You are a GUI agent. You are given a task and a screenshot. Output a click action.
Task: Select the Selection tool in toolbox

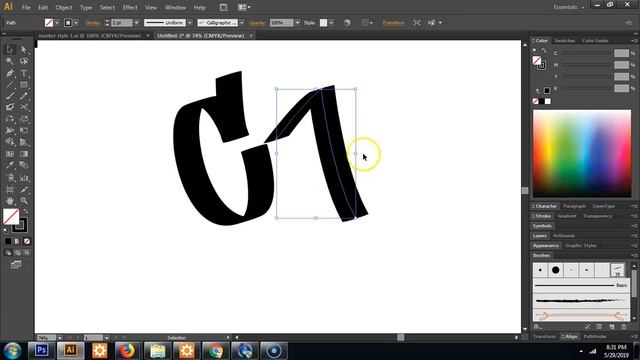(10, 50)
